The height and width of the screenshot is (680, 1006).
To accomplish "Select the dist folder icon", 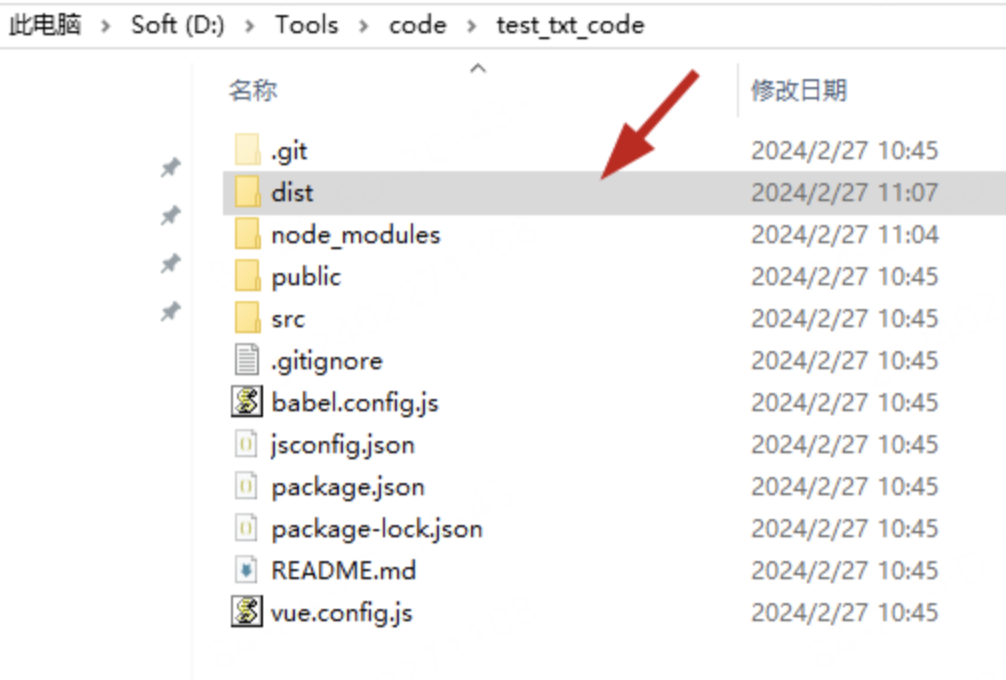I will click(247, 192).
